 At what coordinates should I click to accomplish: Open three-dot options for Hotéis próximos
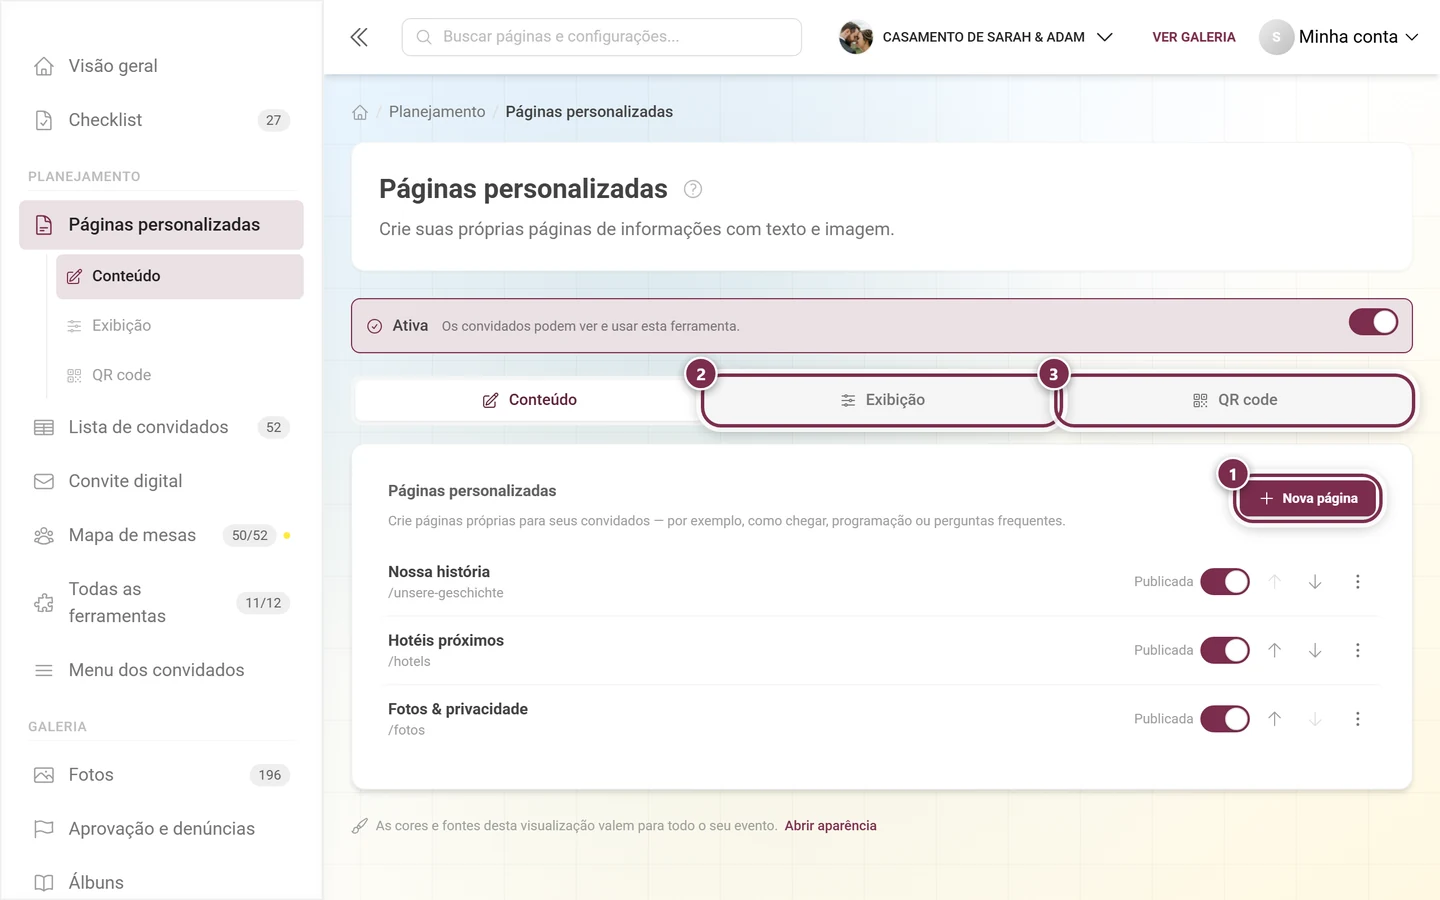(1357, 650)
